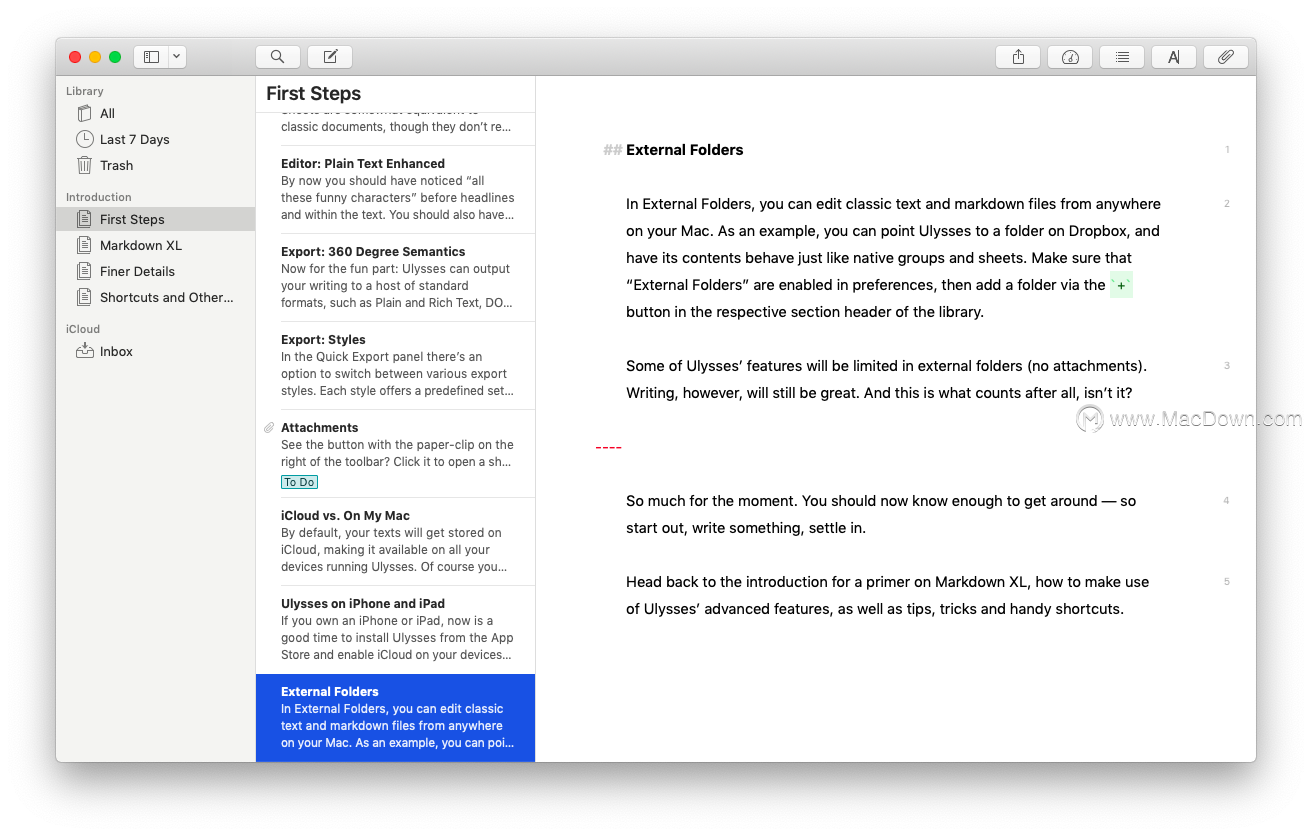Click the Finer Details sheet icon
Screen dimensions: 1312x836
point(84,271)
